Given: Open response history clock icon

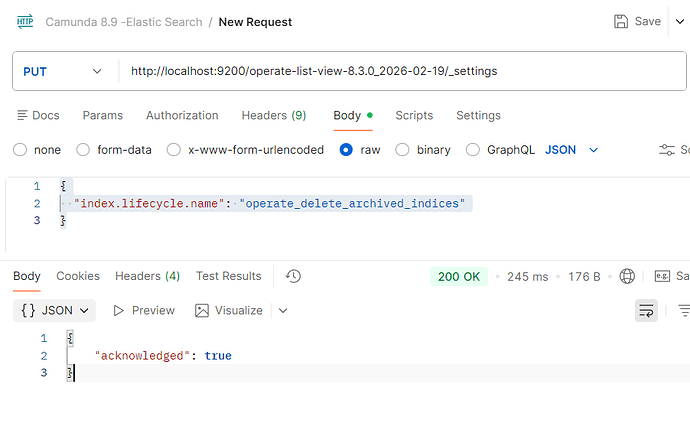Looking at the screenshot, I should pyautogui.click(x=293, y=276).
